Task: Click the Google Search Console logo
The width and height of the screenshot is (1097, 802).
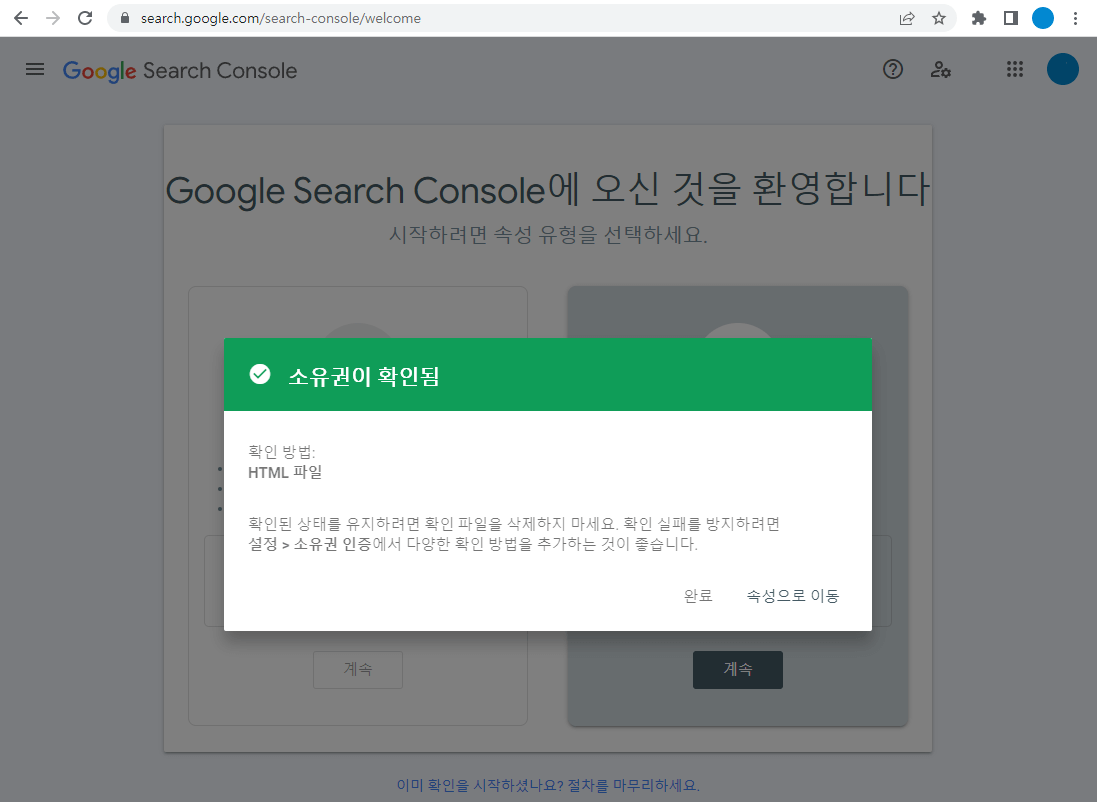Action: [180, 70]
